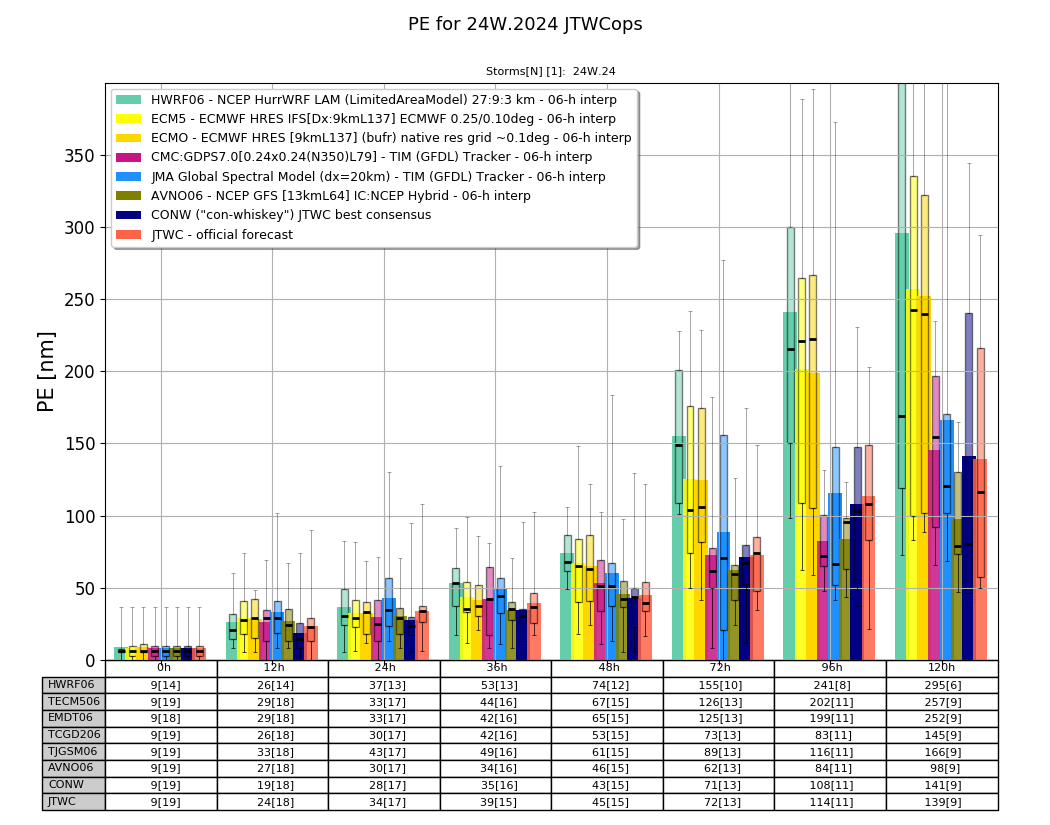This screenshot has width=1050, height=825.
Task: Click the HWRF06 cell showing 295[6]
Action: tap(942, 685)
